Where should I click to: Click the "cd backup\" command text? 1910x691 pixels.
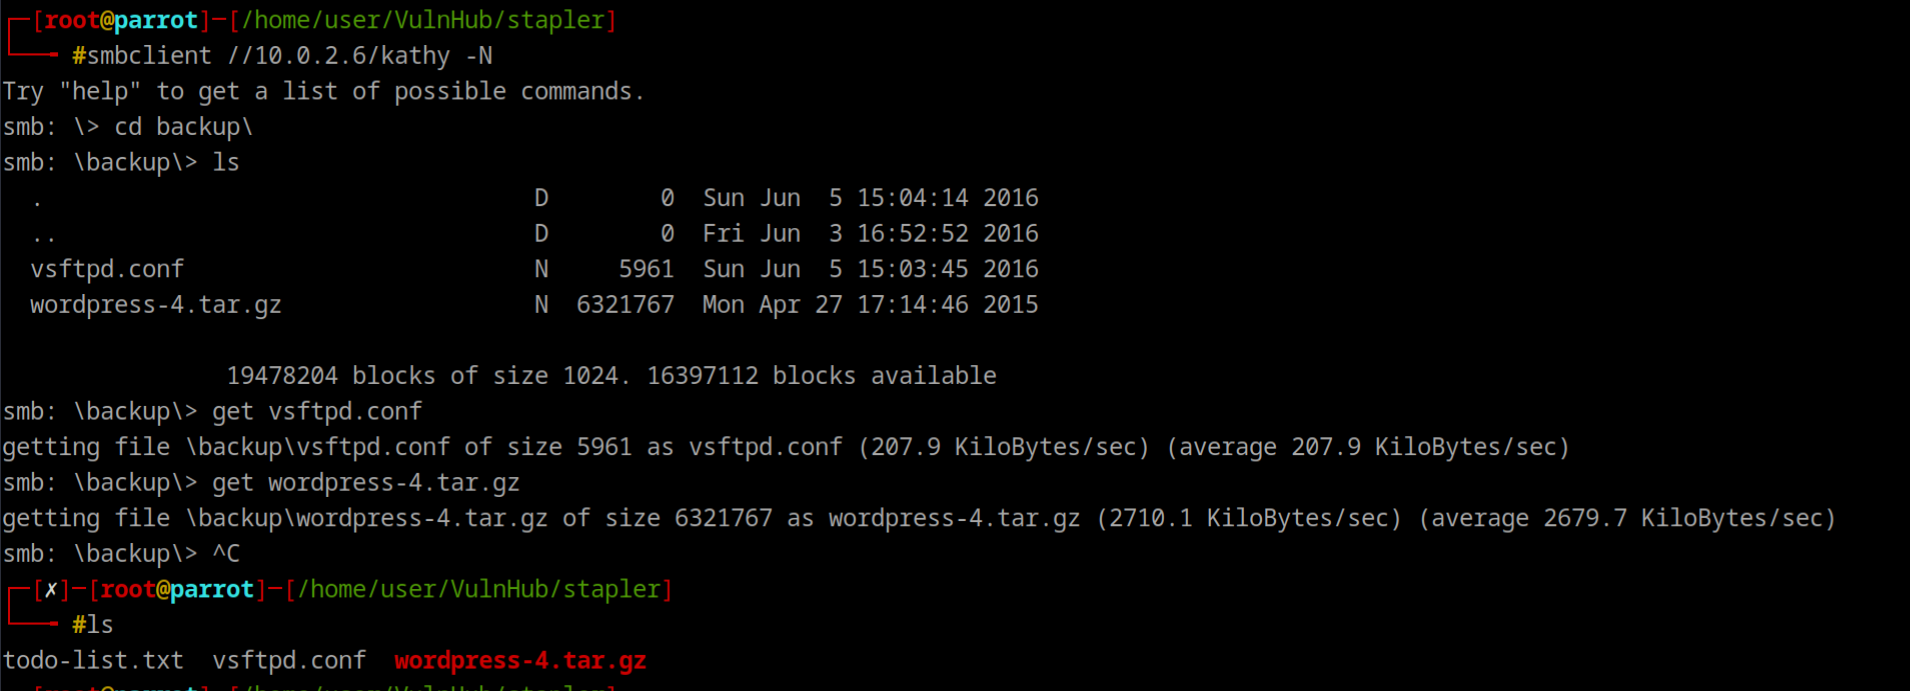point(184,127)
